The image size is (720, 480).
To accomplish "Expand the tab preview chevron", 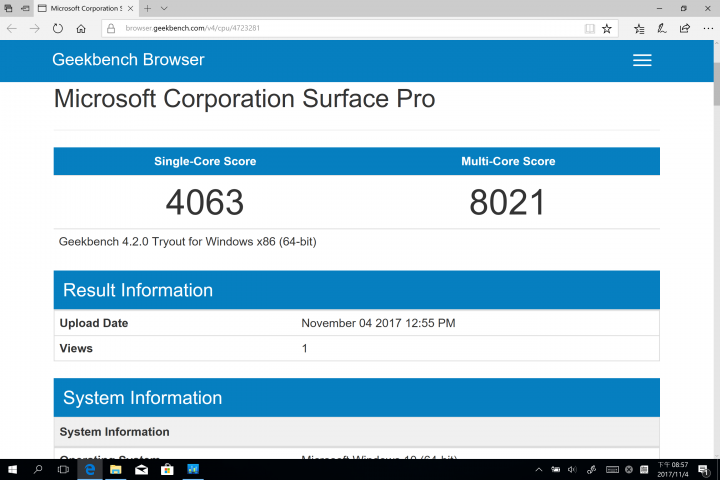I will [164, 8].
